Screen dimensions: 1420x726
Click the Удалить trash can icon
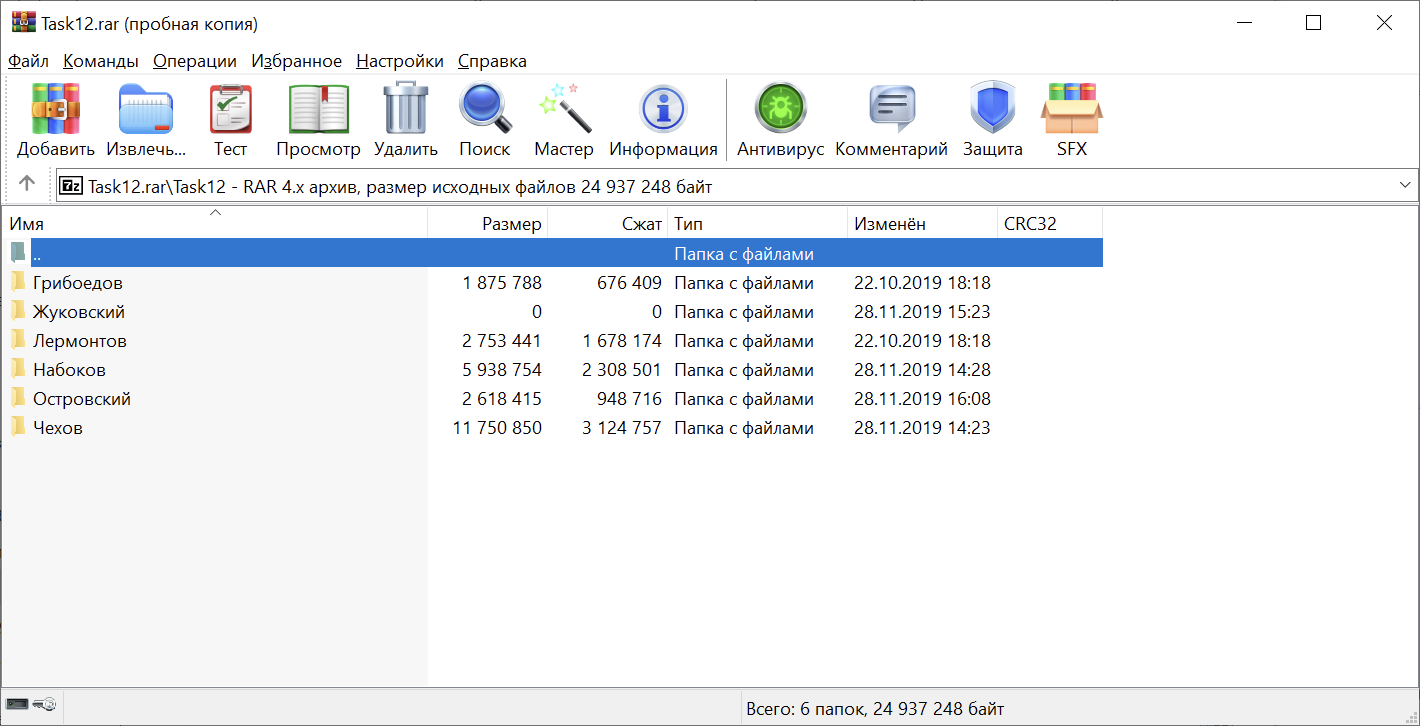coord(406,120)
